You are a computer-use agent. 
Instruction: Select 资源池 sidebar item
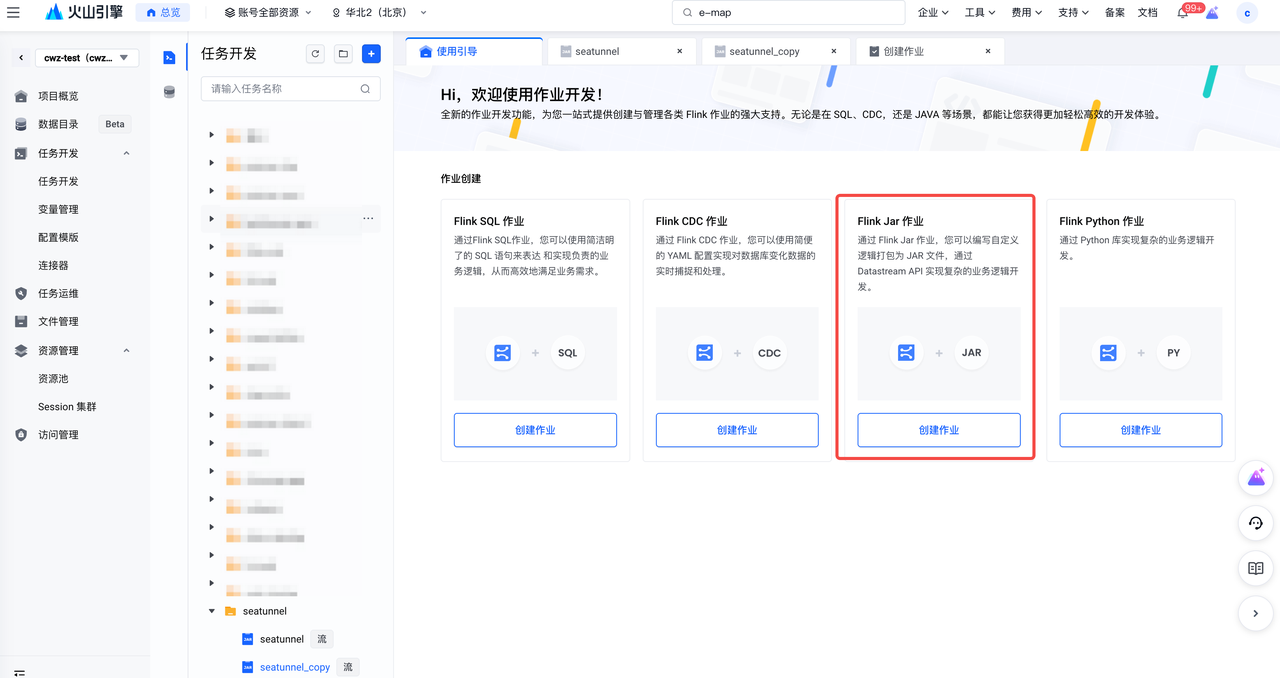point(53,378)
